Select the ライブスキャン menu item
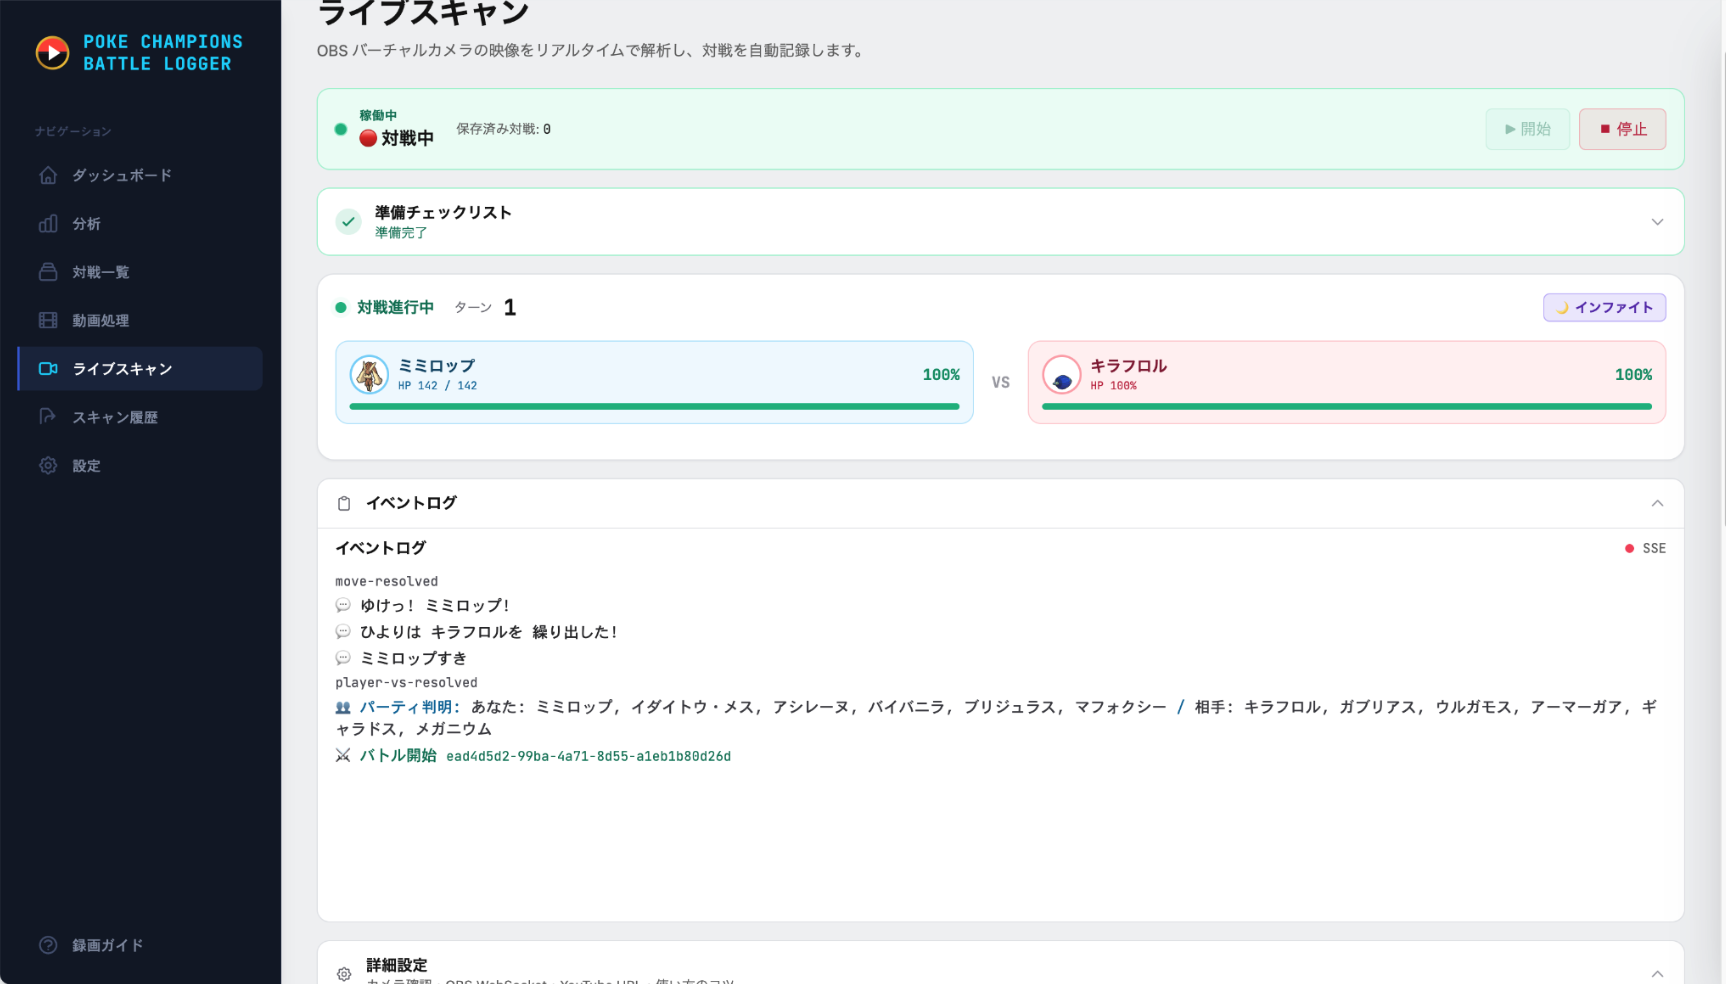This screenshot has height=984, width=1726. click(x=140, y=369)
